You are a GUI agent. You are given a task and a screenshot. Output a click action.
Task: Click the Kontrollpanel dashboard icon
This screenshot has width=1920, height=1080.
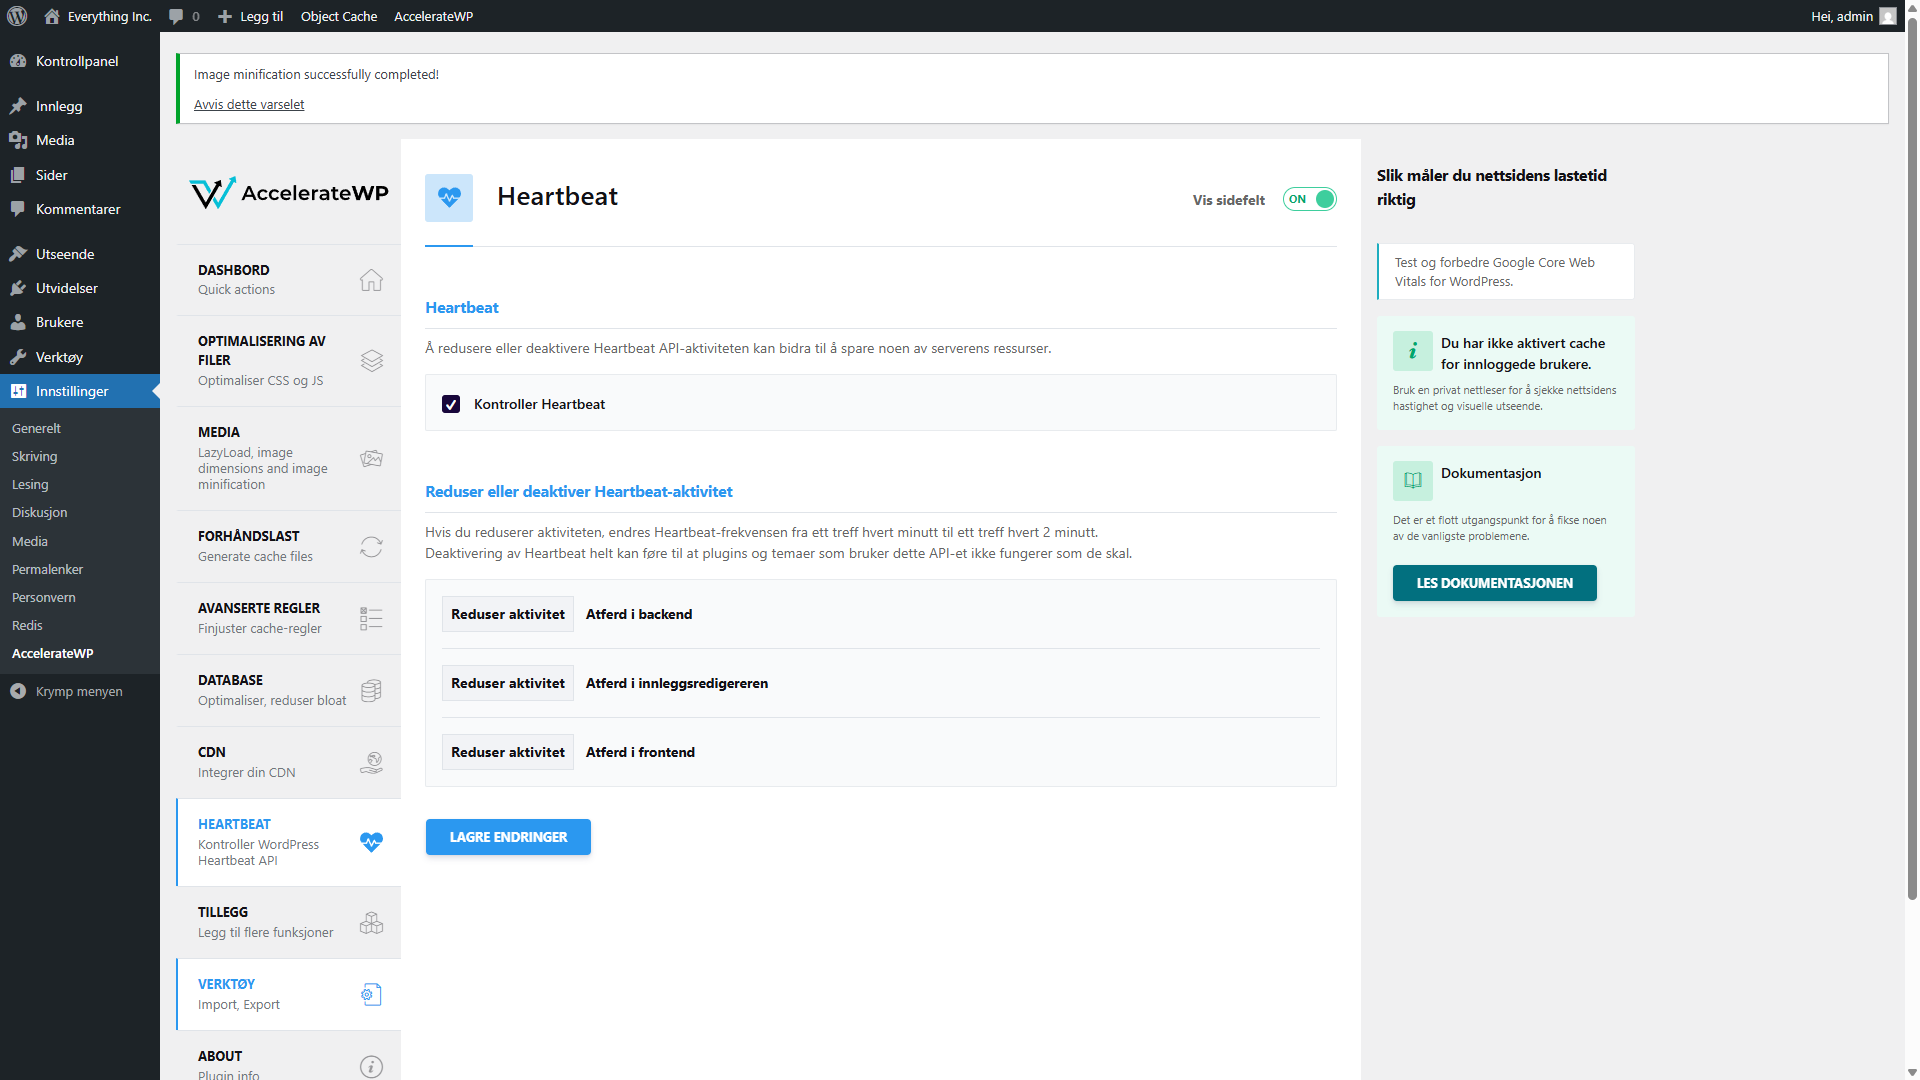[18, 61]
